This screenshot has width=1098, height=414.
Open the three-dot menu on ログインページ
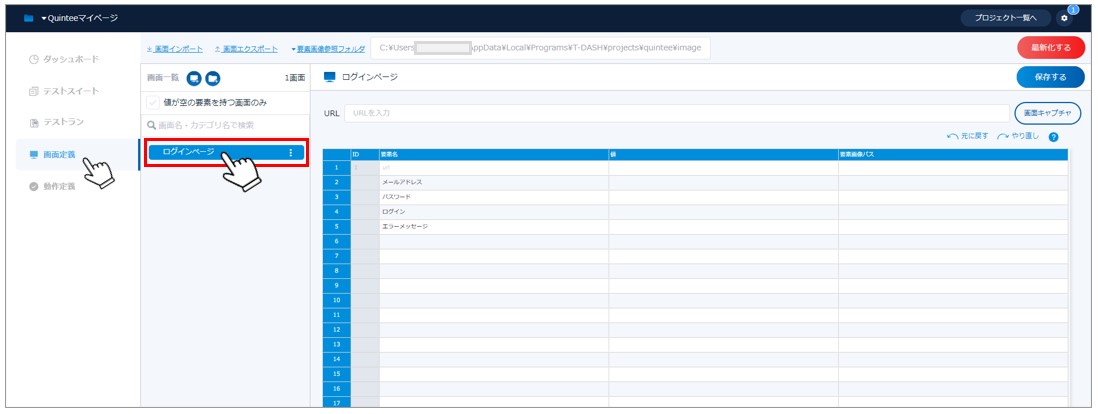291,152
